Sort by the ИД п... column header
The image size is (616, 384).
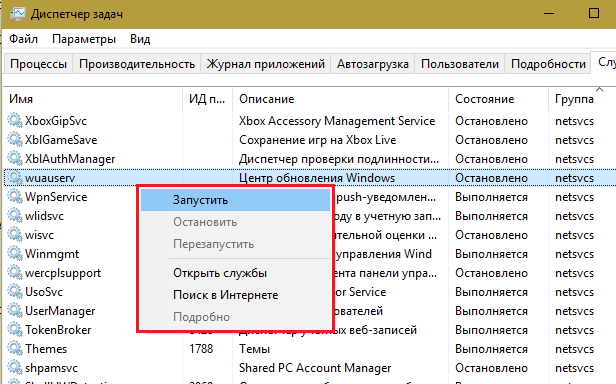(207, 99)
